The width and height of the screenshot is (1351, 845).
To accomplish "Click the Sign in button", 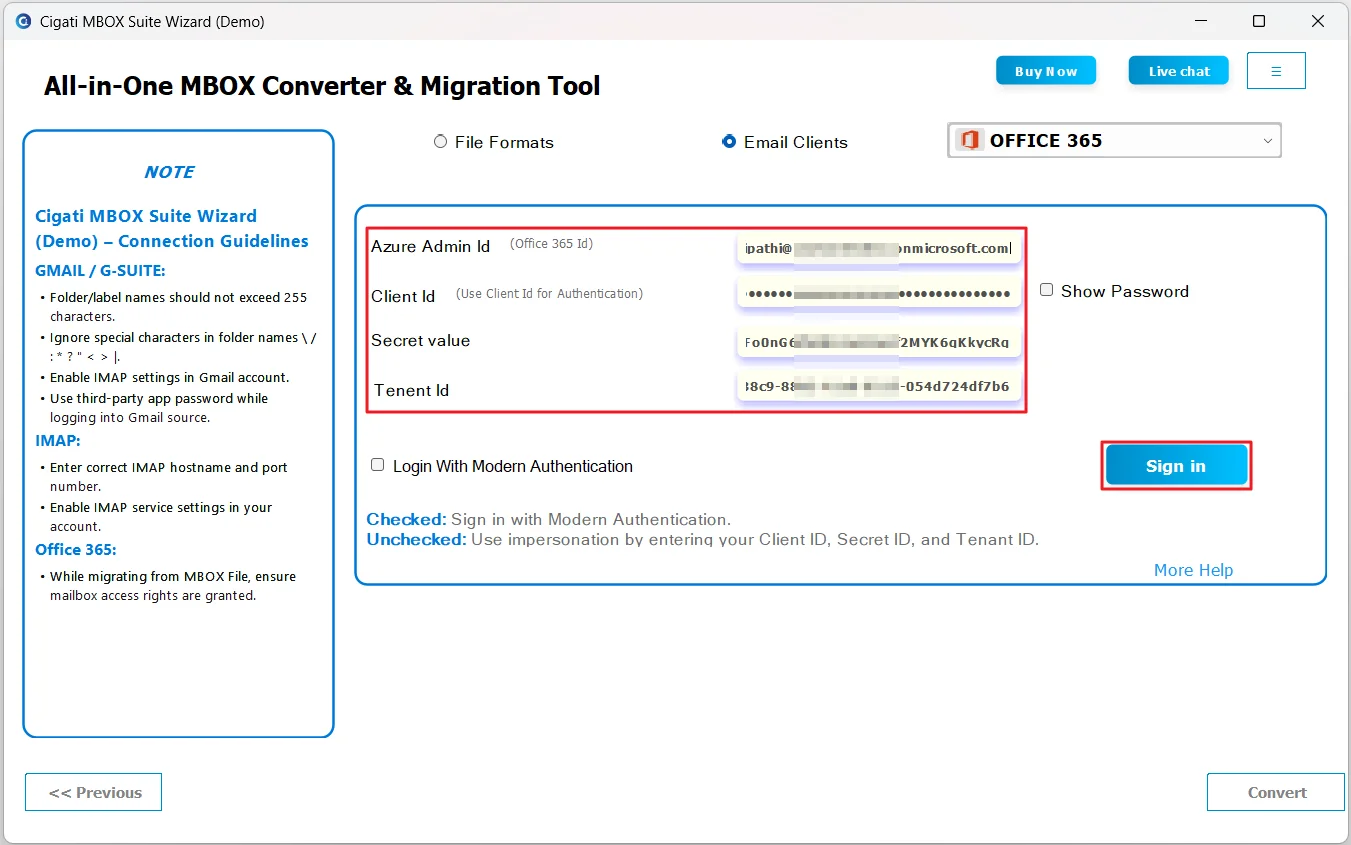I will [1176, 466].
